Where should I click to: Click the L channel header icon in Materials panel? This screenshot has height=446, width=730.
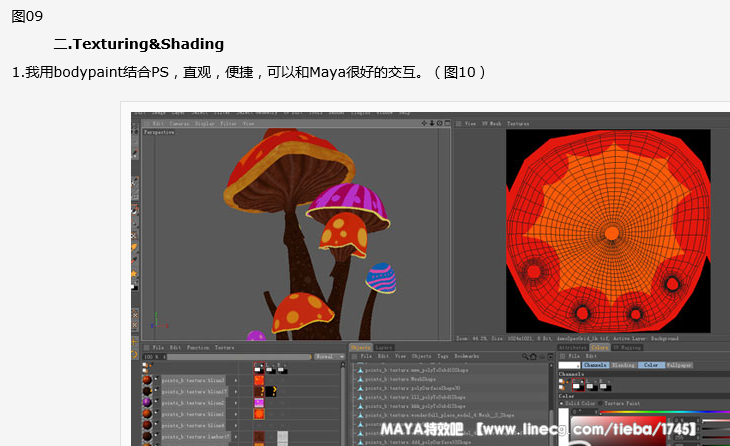point(270,369)
